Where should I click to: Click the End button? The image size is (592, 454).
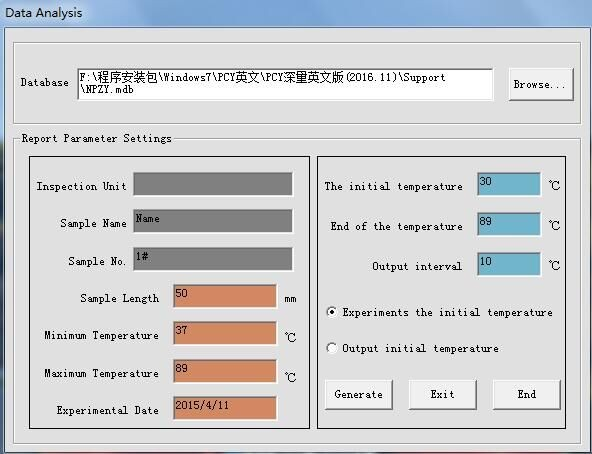click(x=527, y=394)
